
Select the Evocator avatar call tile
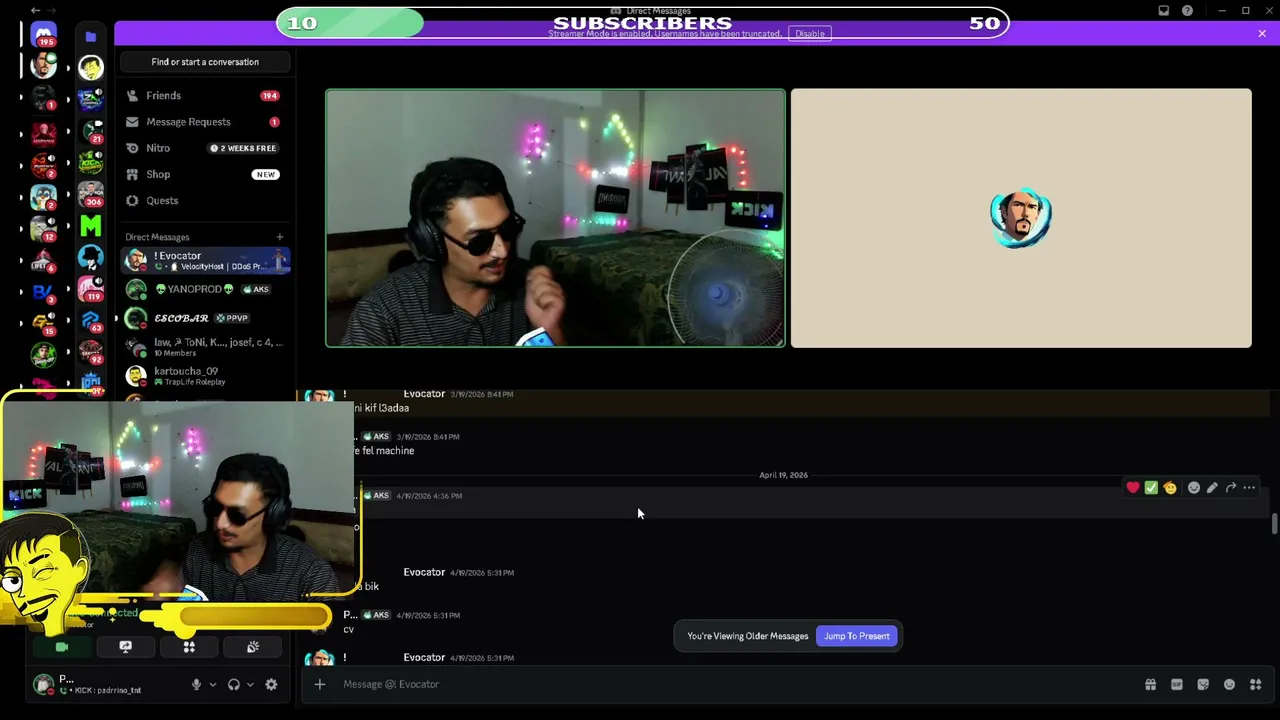click(x=1021, y=218)
